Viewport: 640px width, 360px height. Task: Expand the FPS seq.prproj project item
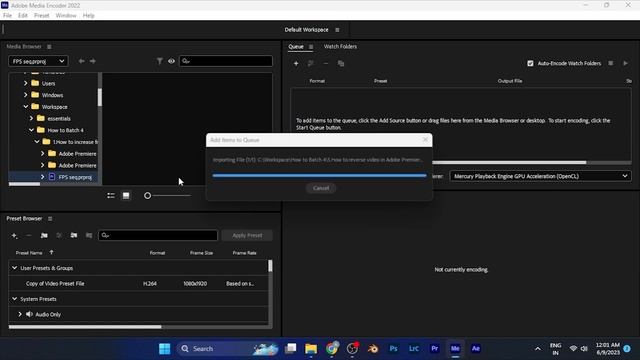(x=42, y=177)
